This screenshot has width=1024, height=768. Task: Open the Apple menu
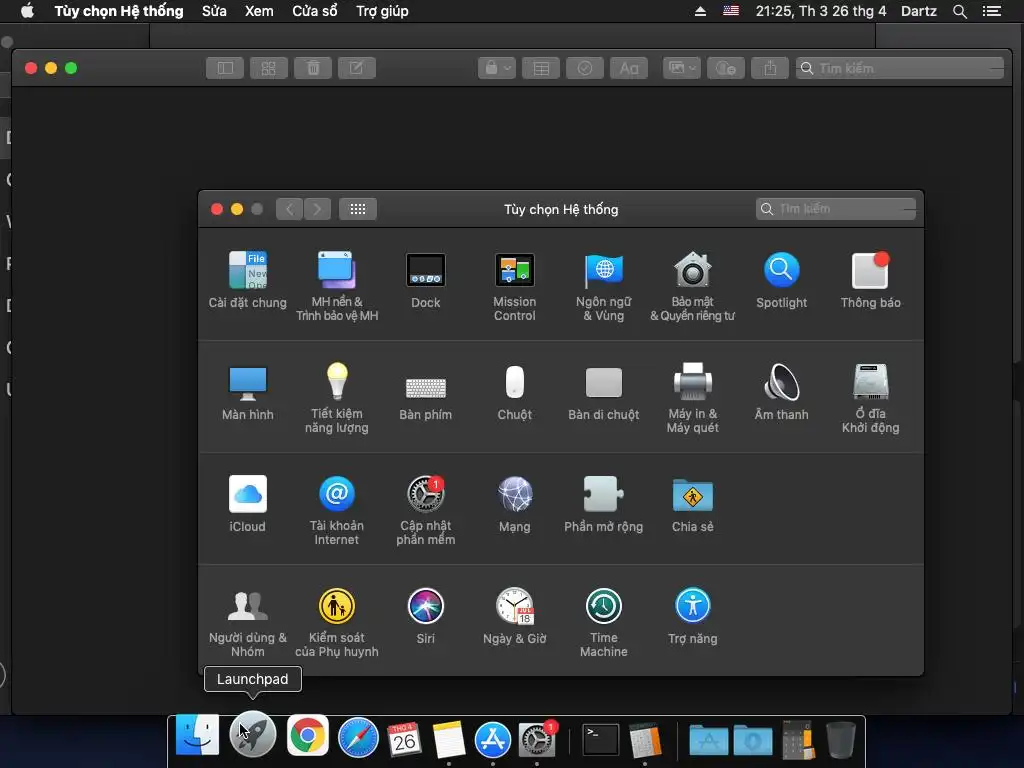(x=27, y=11)
